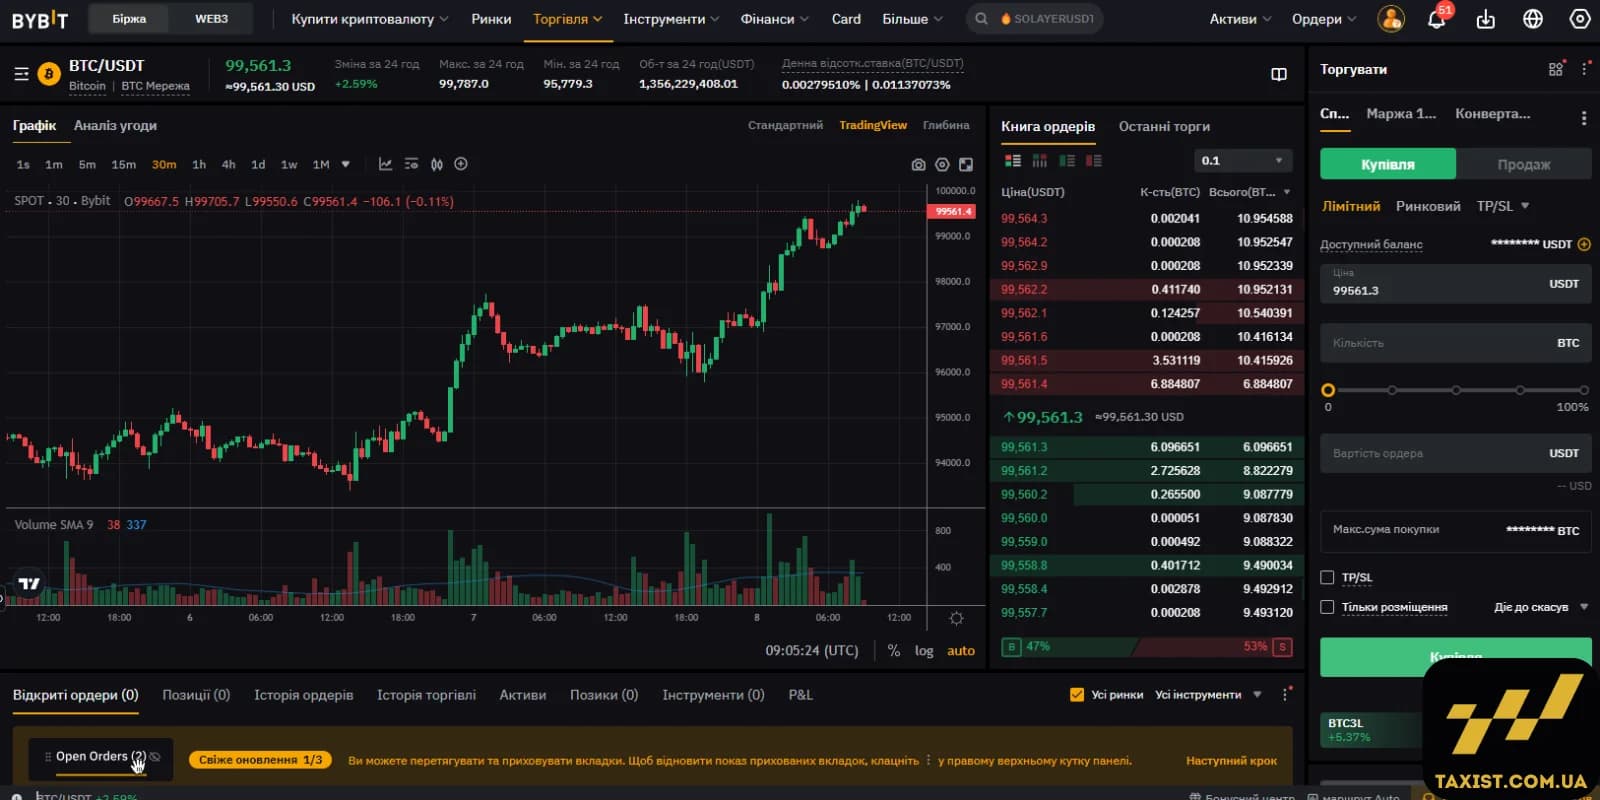Open the notifications bell
The image size is (1600, 800).
point(1437,19)
